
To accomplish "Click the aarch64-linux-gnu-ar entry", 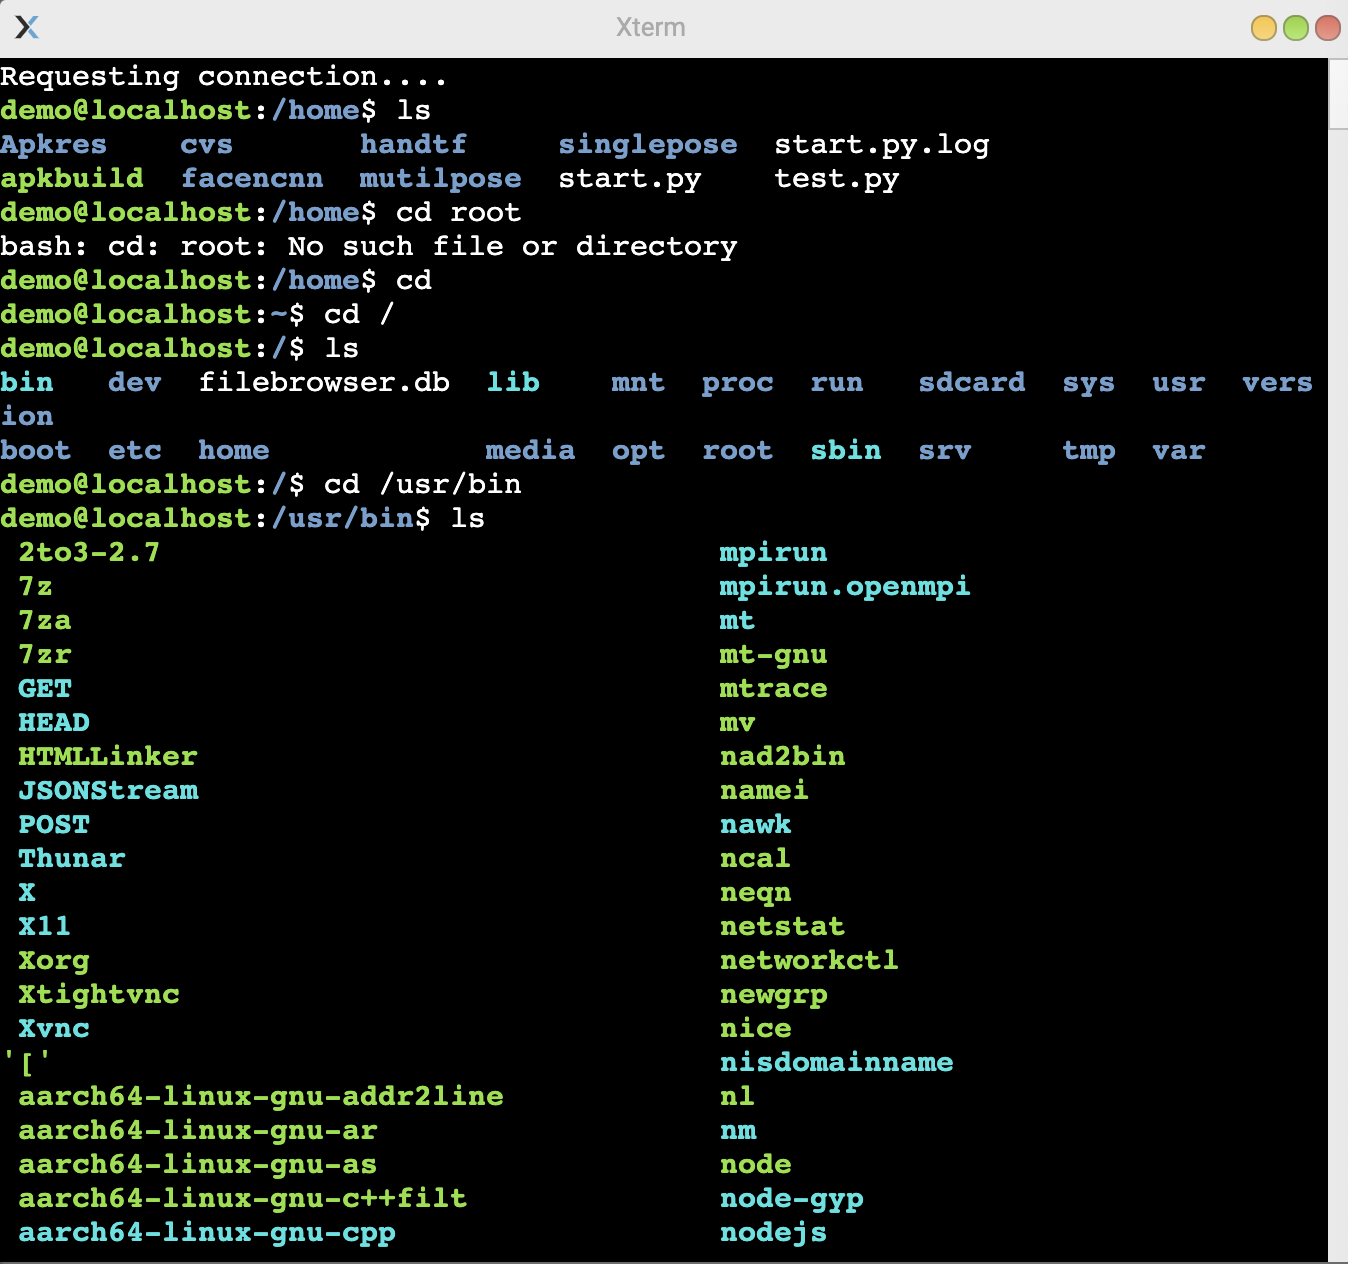I will click(198, 1130).
